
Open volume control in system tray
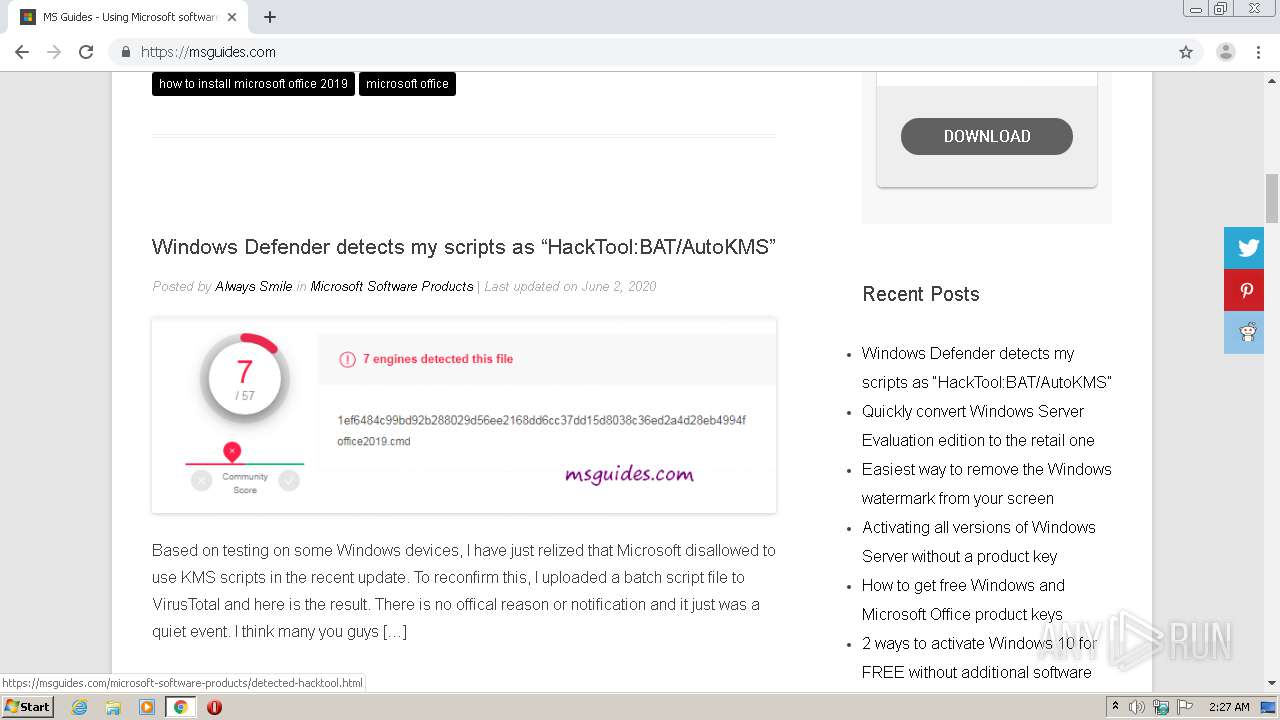1137,707
